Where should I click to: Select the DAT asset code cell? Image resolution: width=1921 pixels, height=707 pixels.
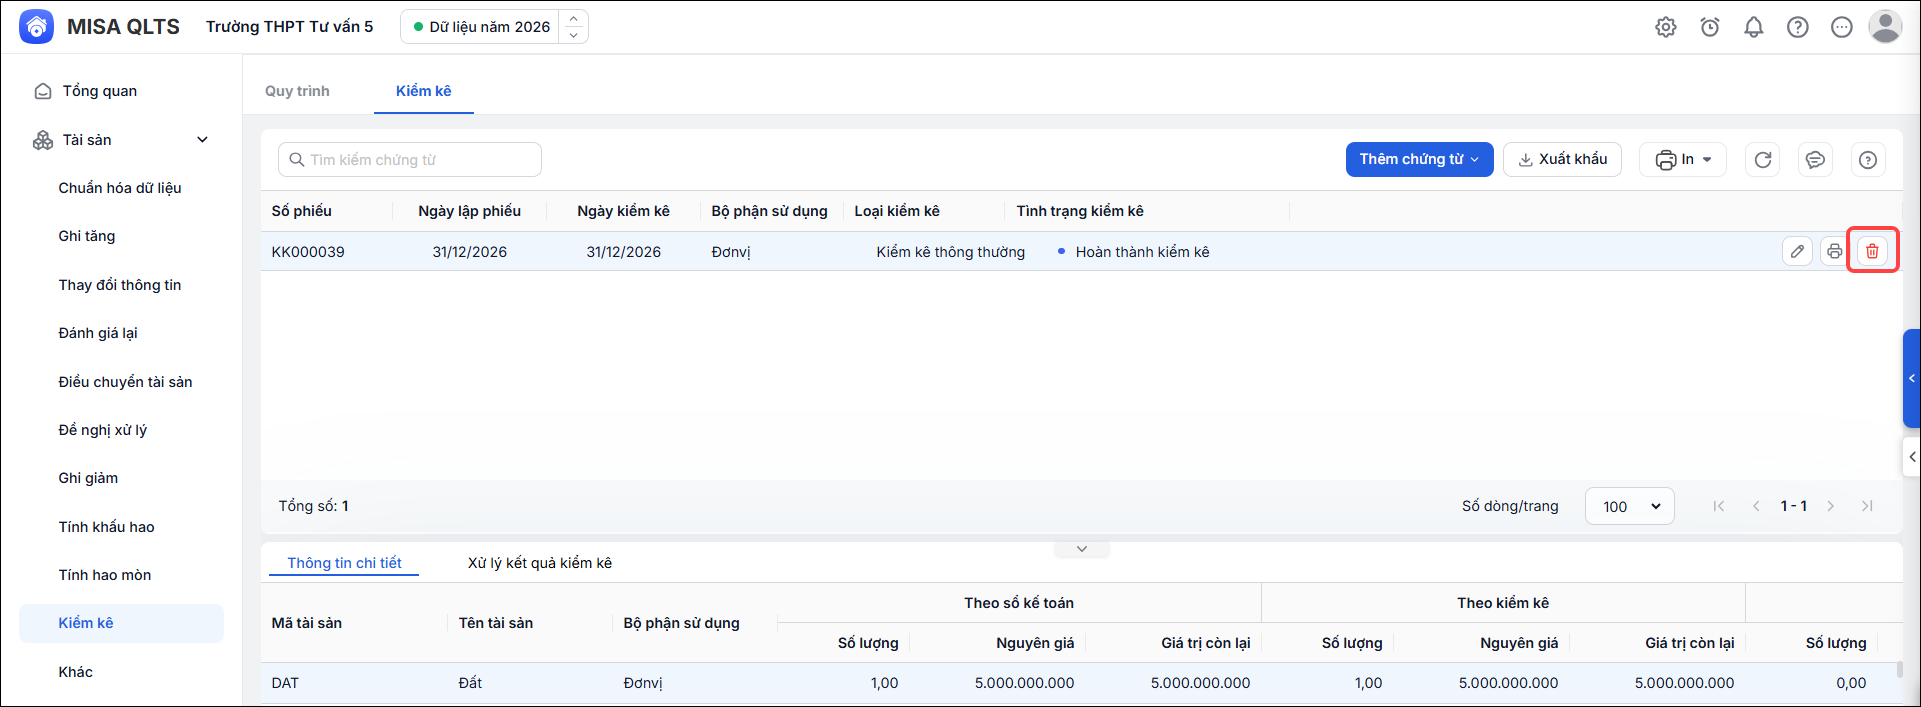coord(285,683)
